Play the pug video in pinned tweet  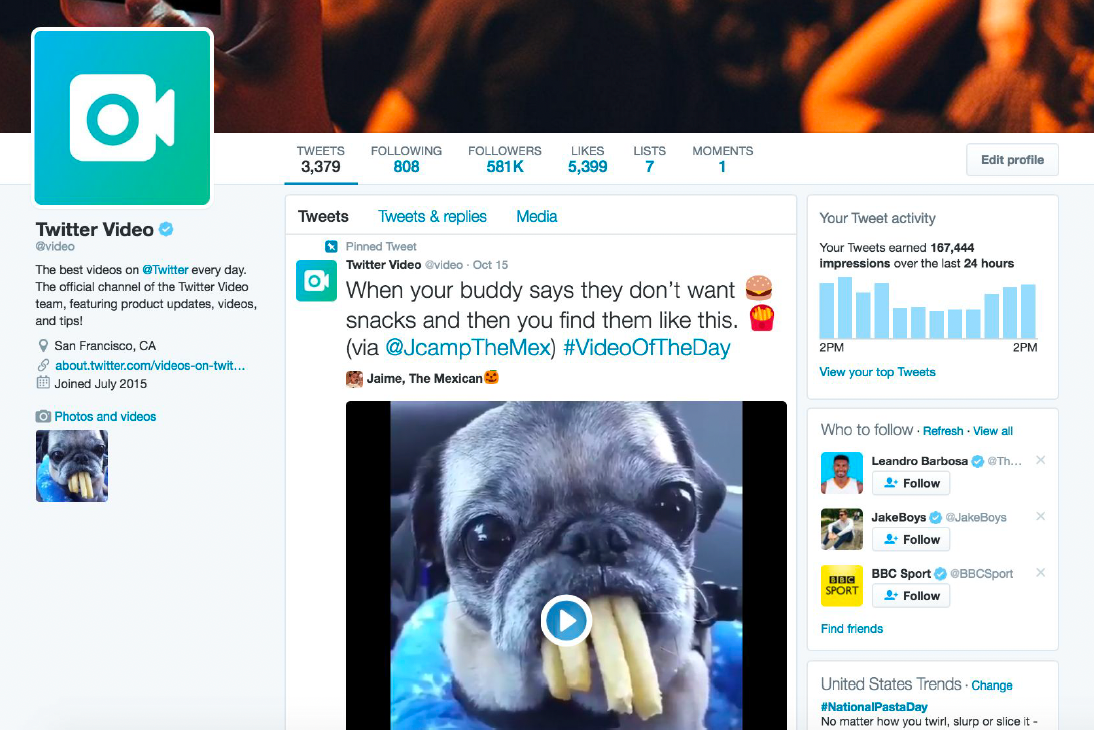click(565, 620)
